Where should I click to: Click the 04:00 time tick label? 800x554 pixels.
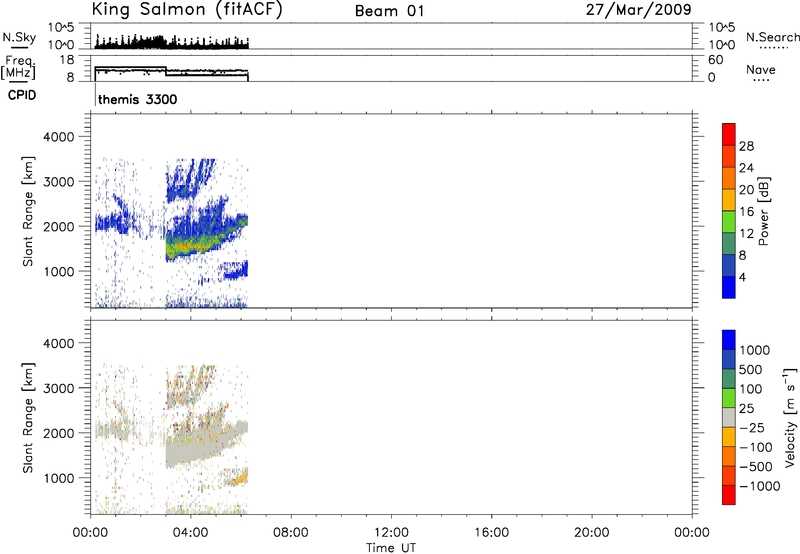[x=190, y=533]
